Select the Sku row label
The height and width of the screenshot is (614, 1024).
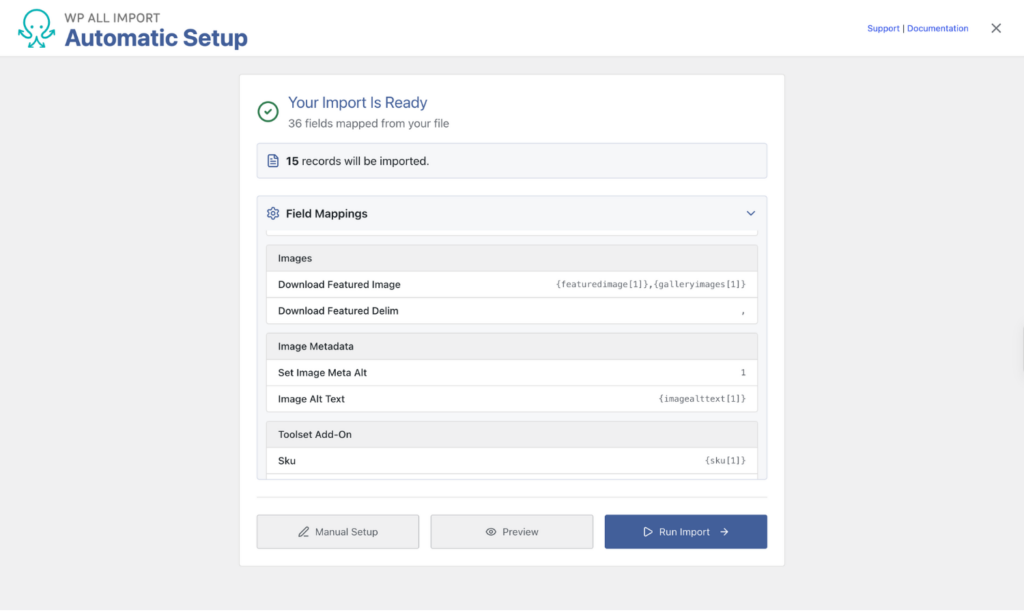tap(287, 460)
